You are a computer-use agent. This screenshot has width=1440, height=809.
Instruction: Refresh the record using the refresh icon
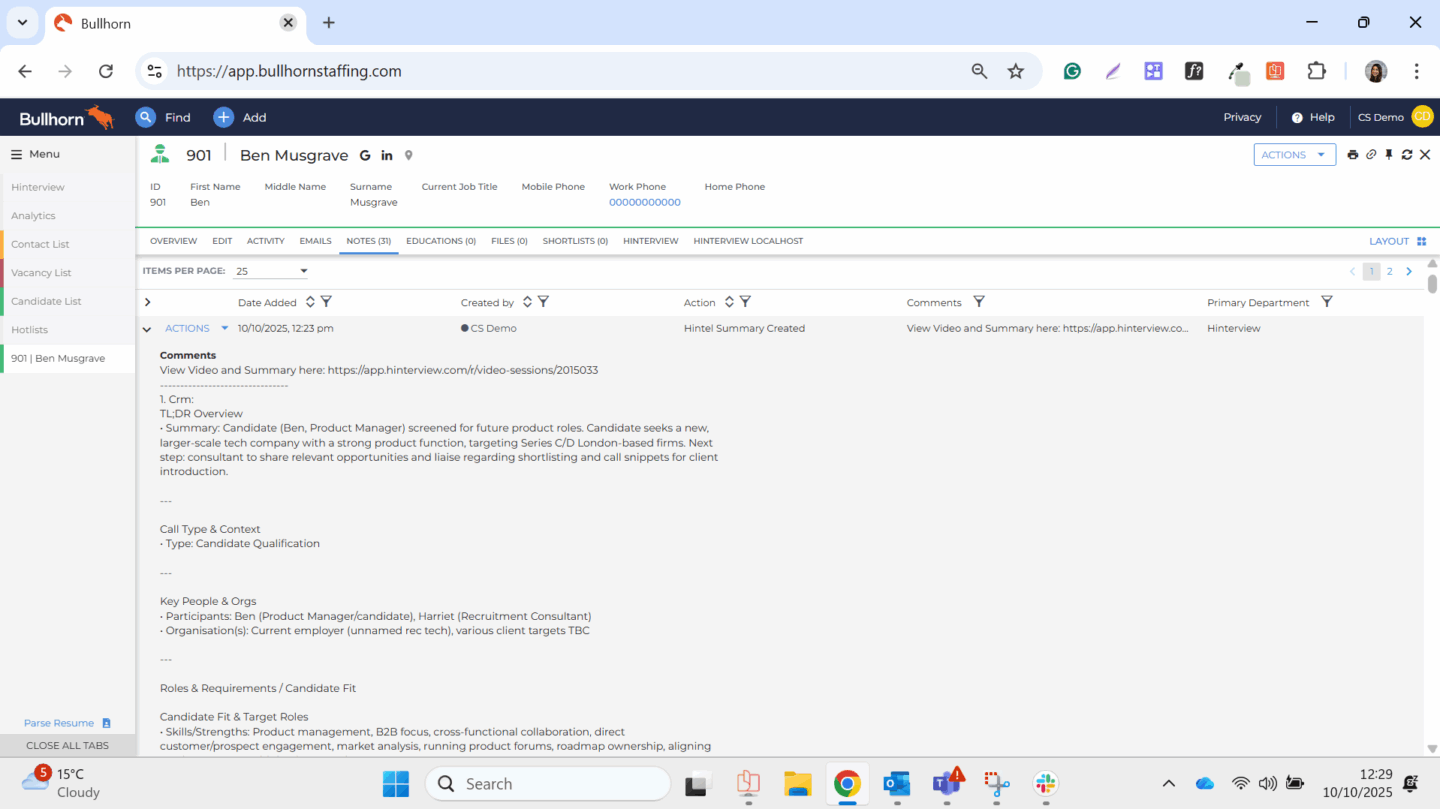pos(1407,155)
